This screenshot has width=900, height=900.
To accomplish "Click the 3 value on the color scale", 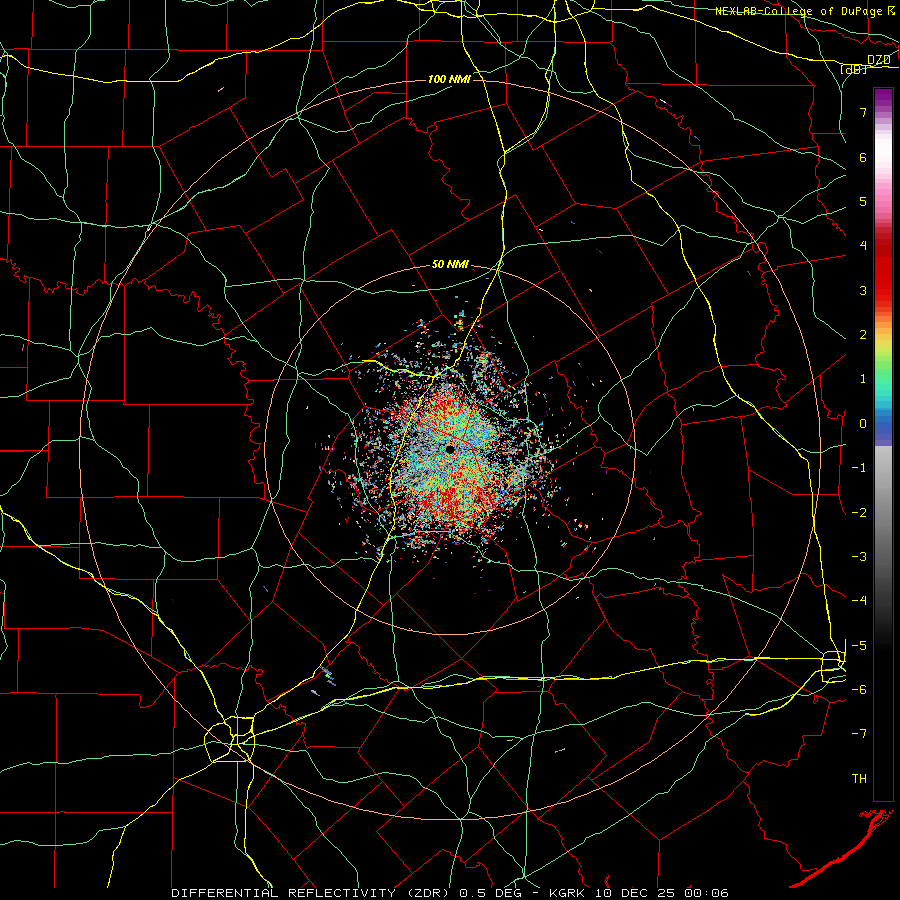I will 863,290.
